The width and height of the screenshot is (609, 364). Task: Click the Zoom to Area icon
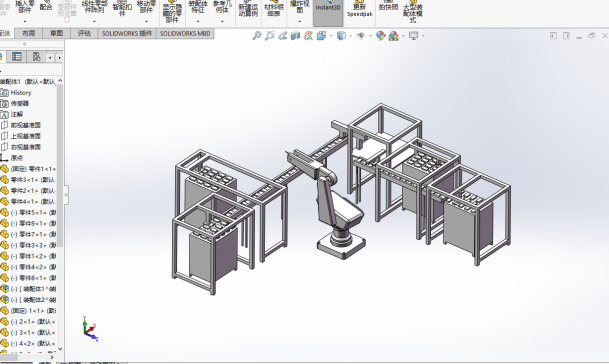pos(270,36)
